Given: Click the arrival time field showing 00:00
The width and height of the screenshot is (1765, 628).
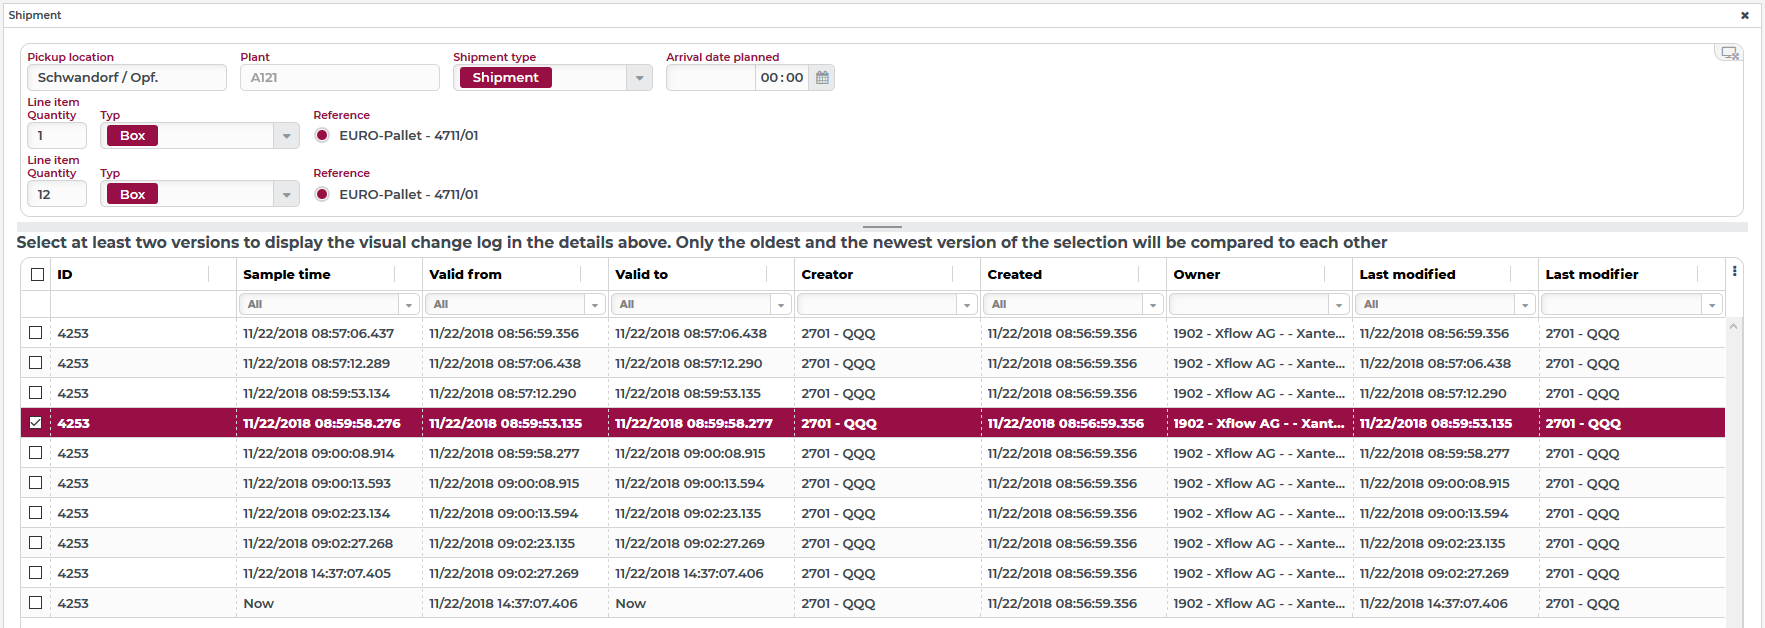Looking at the screenshot, I should pyautogui.click(x=782, y=78).
